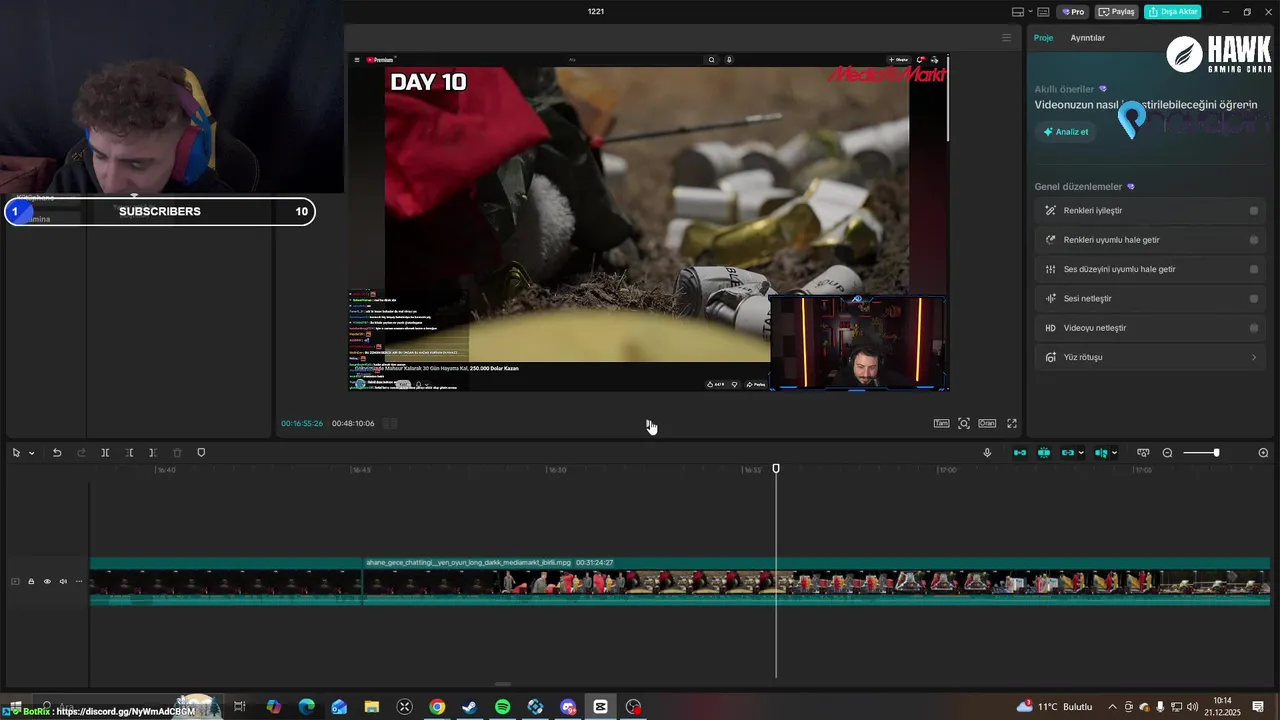This screenshot has height=720, width=1280.
Task: Toggle clip linkage in timeline toolbar
Action: click(1068, 453)
